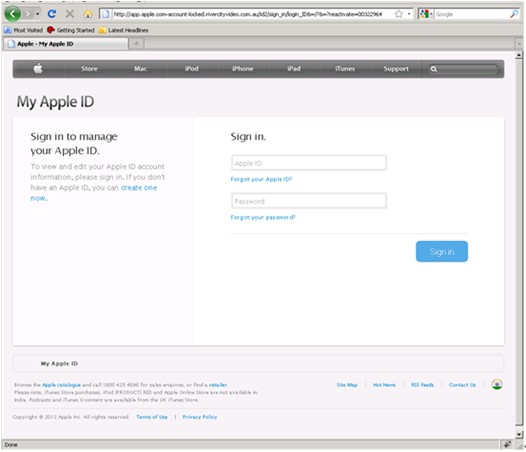Go to the Home page icon
Image resolution: width=526 pixels, height=452 pixels.
pos(88,14)
